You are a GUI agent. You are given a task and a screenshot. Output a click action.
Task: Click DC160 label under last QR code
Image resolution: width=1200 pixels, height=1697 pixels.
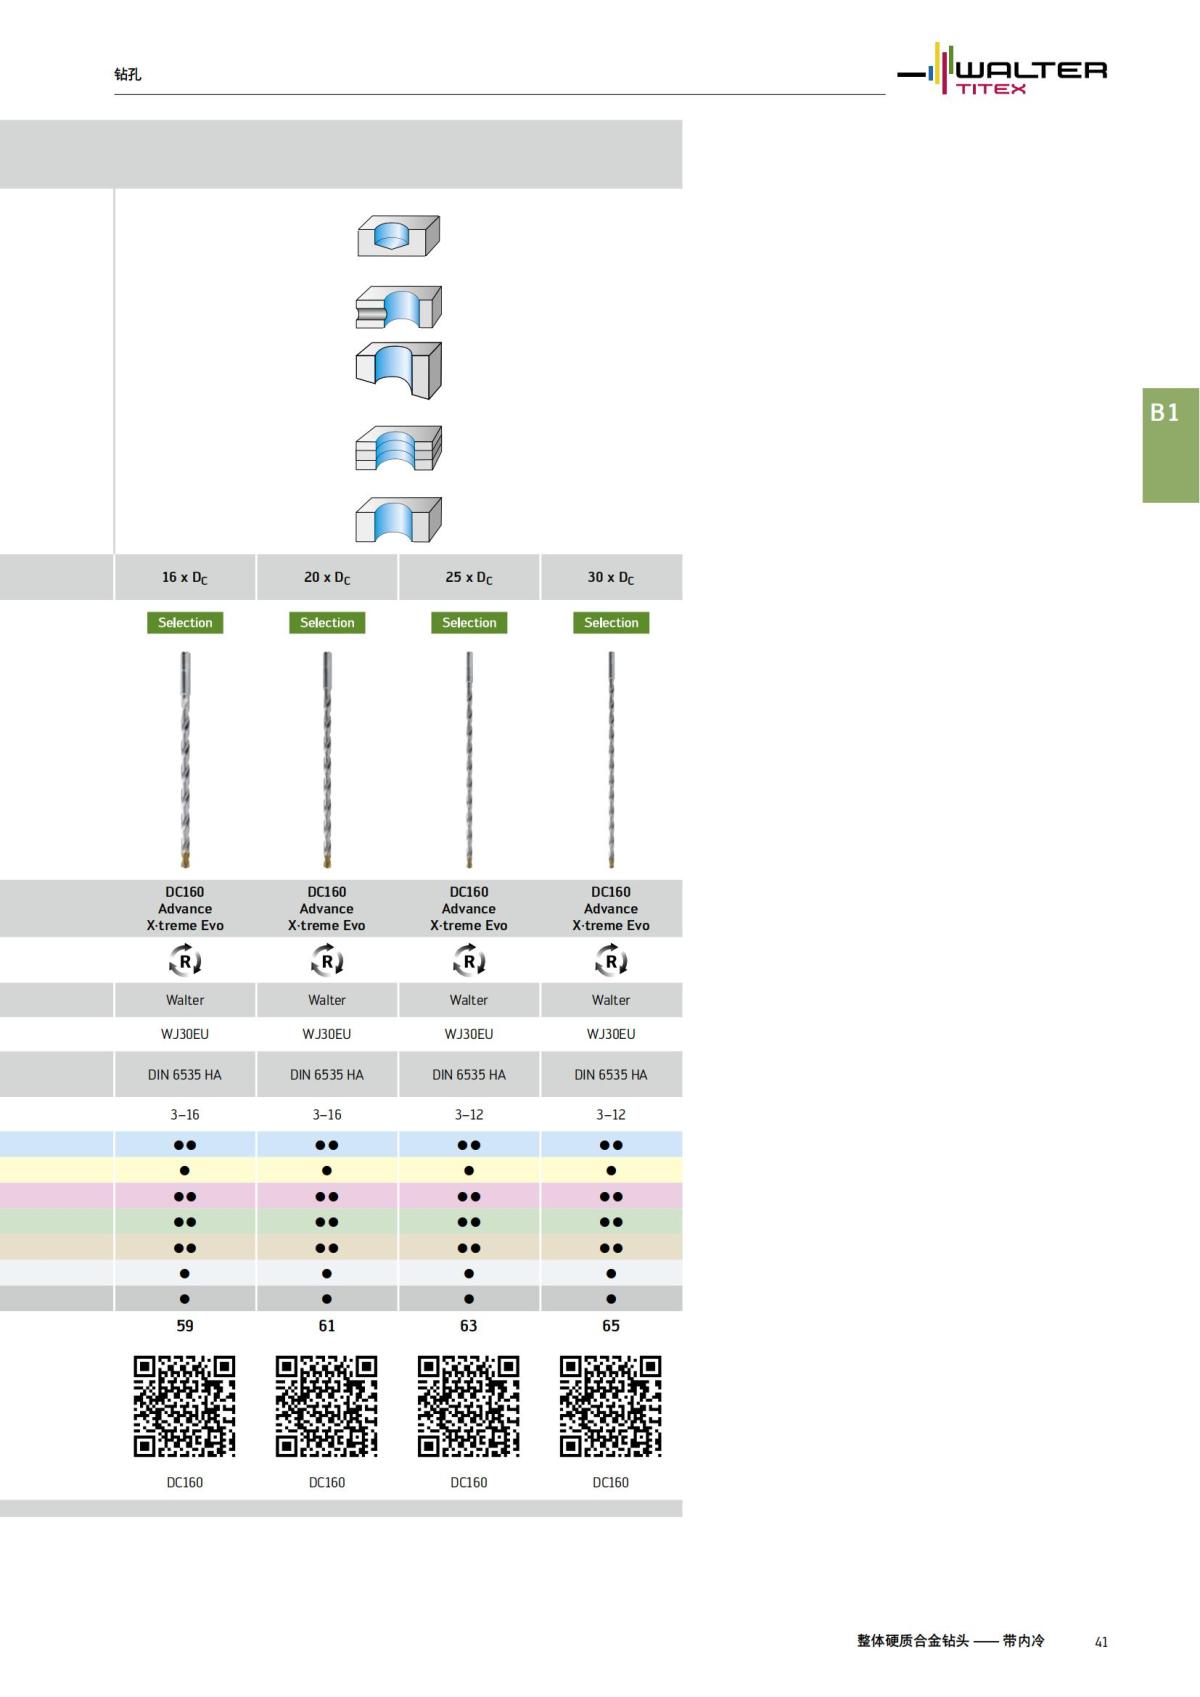pos(611,1482)
